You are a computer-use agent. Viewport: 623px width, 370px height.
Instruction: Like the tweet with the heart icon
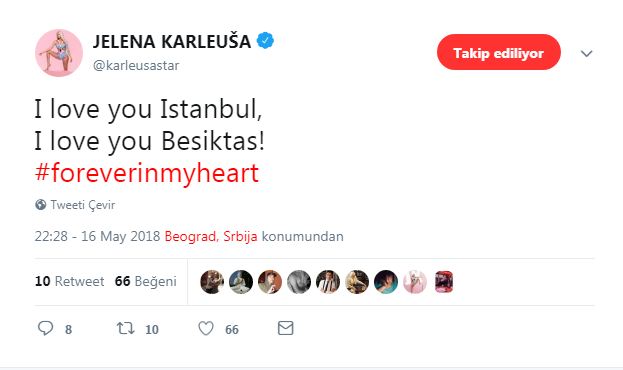point(206,328)
